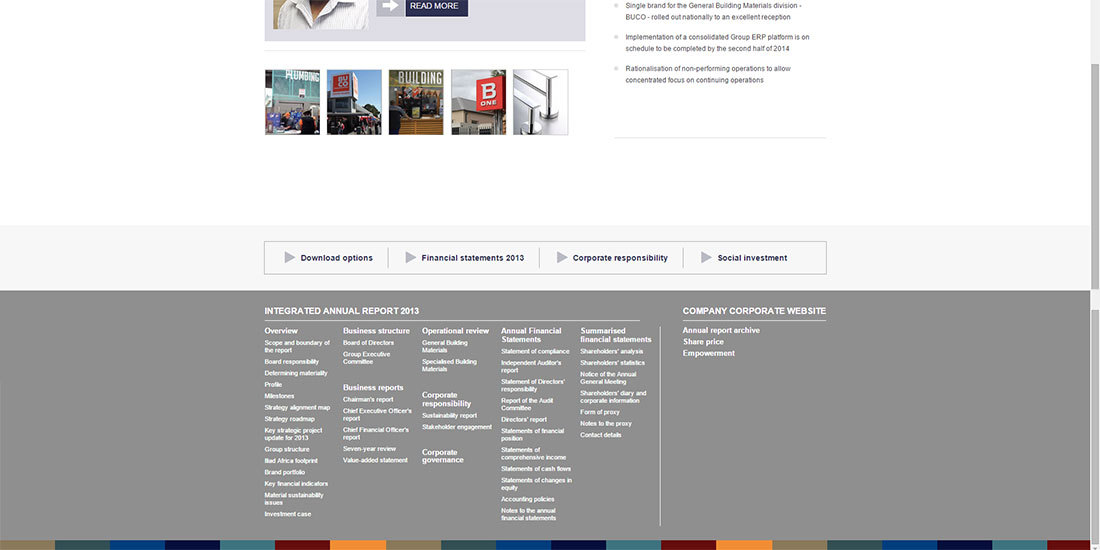Open the chrome fittings thumbnail
This screenshot has height=550, width=1100.
540,102
